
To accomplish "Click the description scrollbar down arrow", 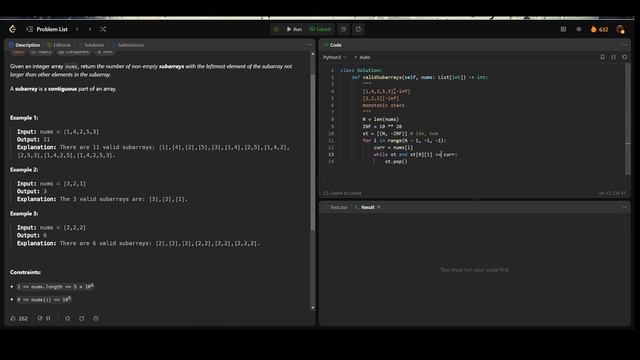I will (313, 308).
